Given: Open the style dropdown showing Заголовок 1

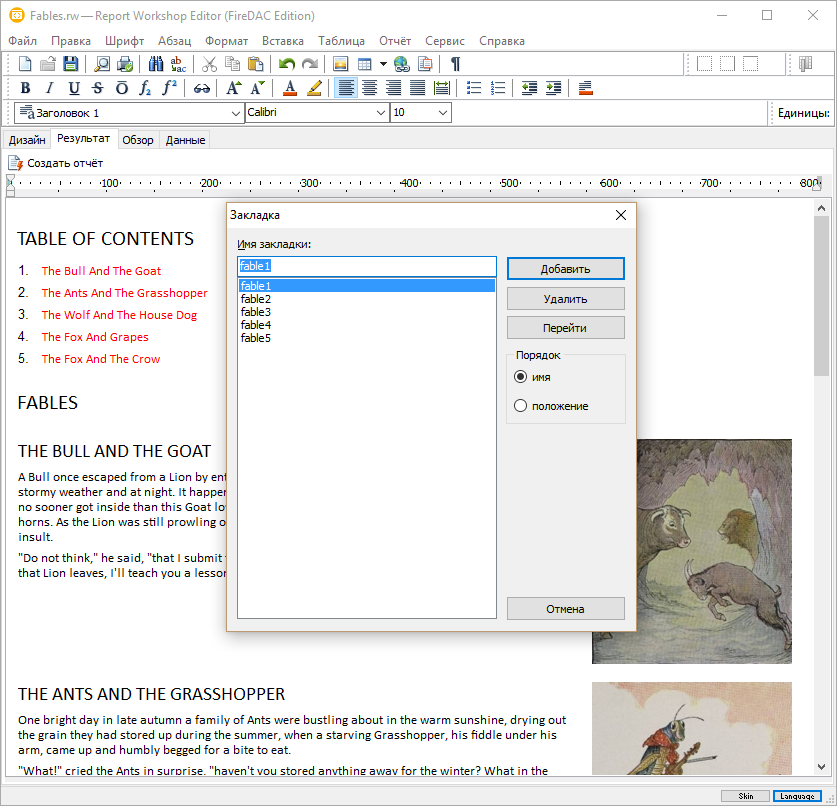Looking at the screenshot, I should (x=129, y=113).
